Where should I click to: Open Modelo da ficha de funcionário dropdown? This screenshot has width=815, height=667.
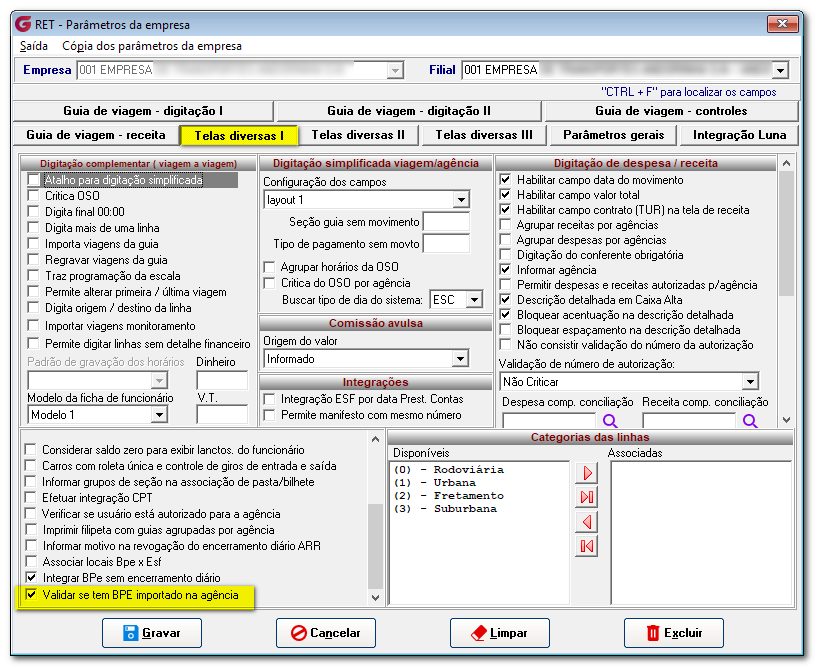click(x=160, y=415)
